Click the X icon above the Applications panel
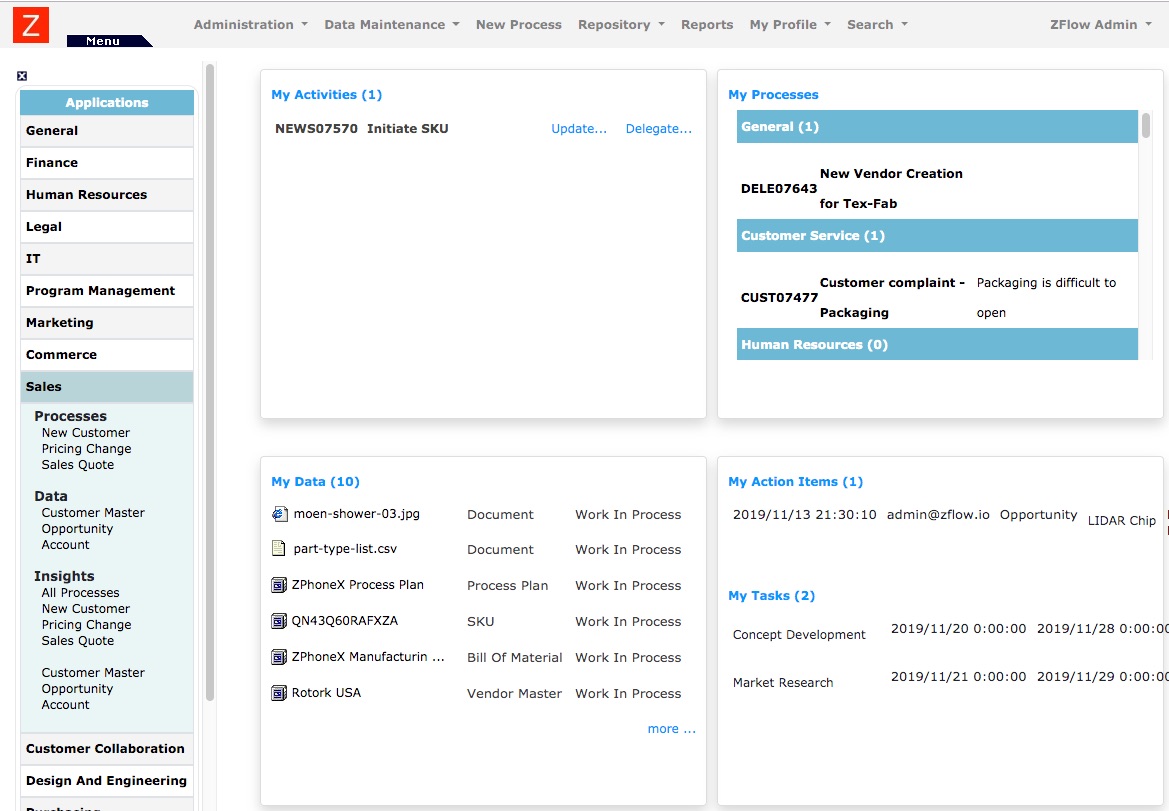This screenshot has width=1169, height=811. 22,75
